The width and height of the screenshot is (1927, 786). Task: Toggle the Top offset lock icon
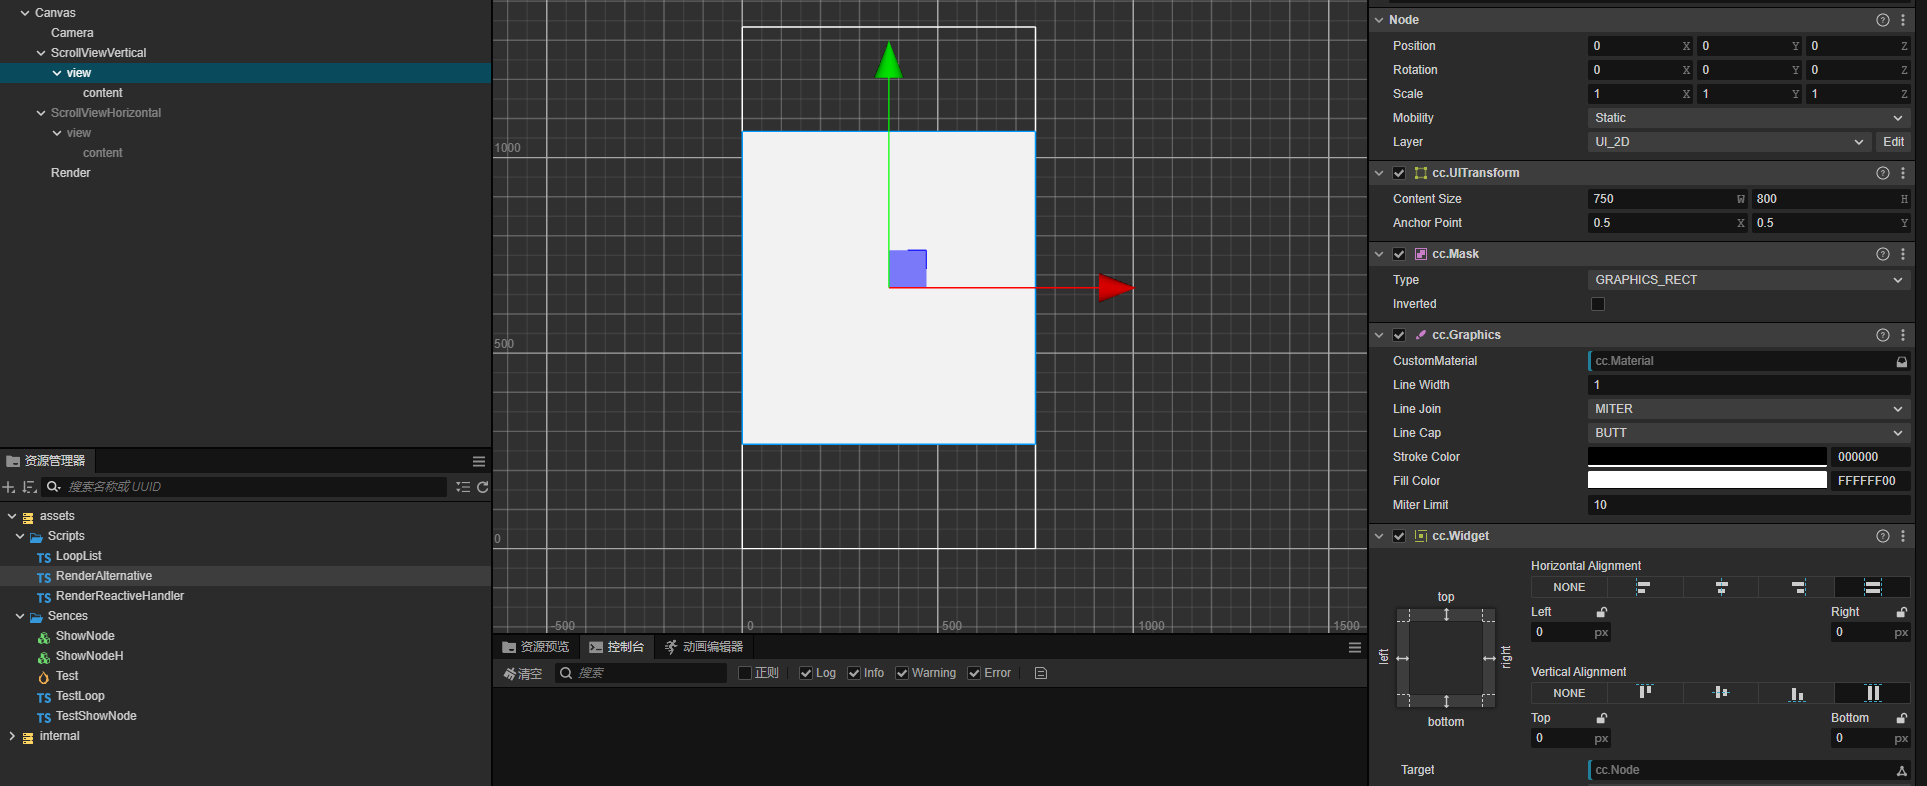pos(1602,718)
